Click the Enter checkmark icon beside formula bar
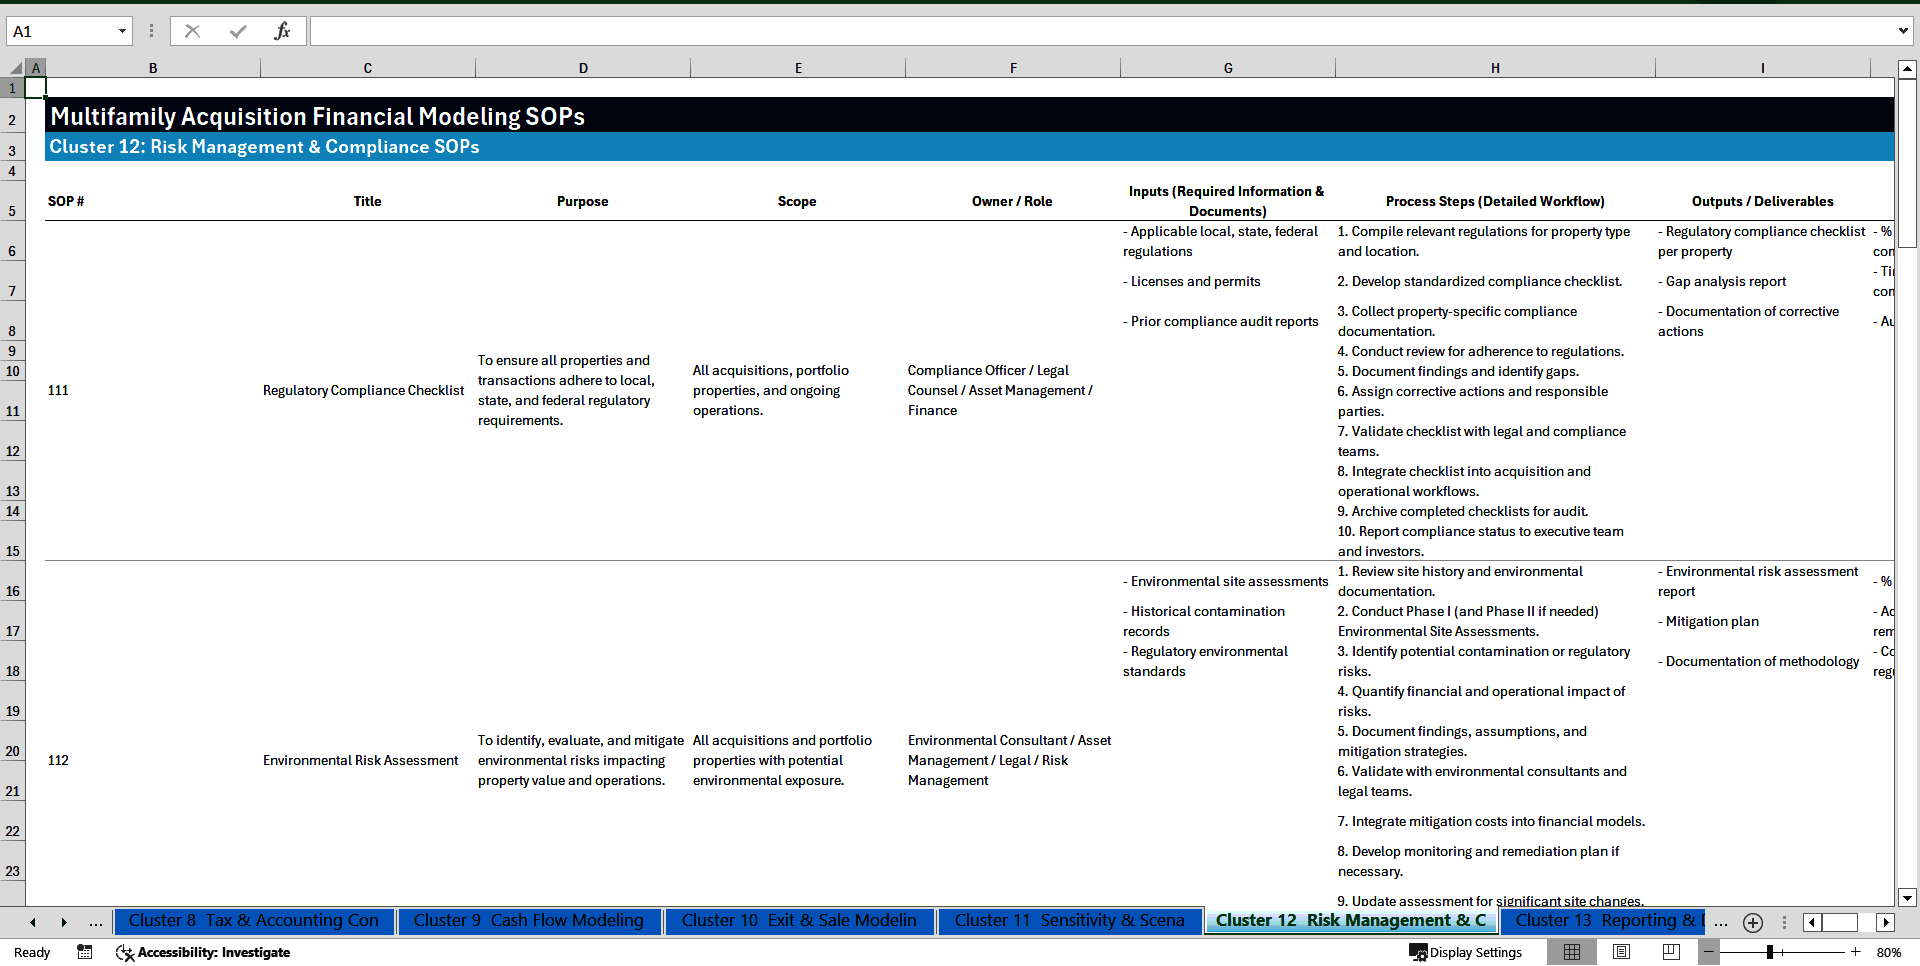Screen dimensions: 1920x966 238,31
